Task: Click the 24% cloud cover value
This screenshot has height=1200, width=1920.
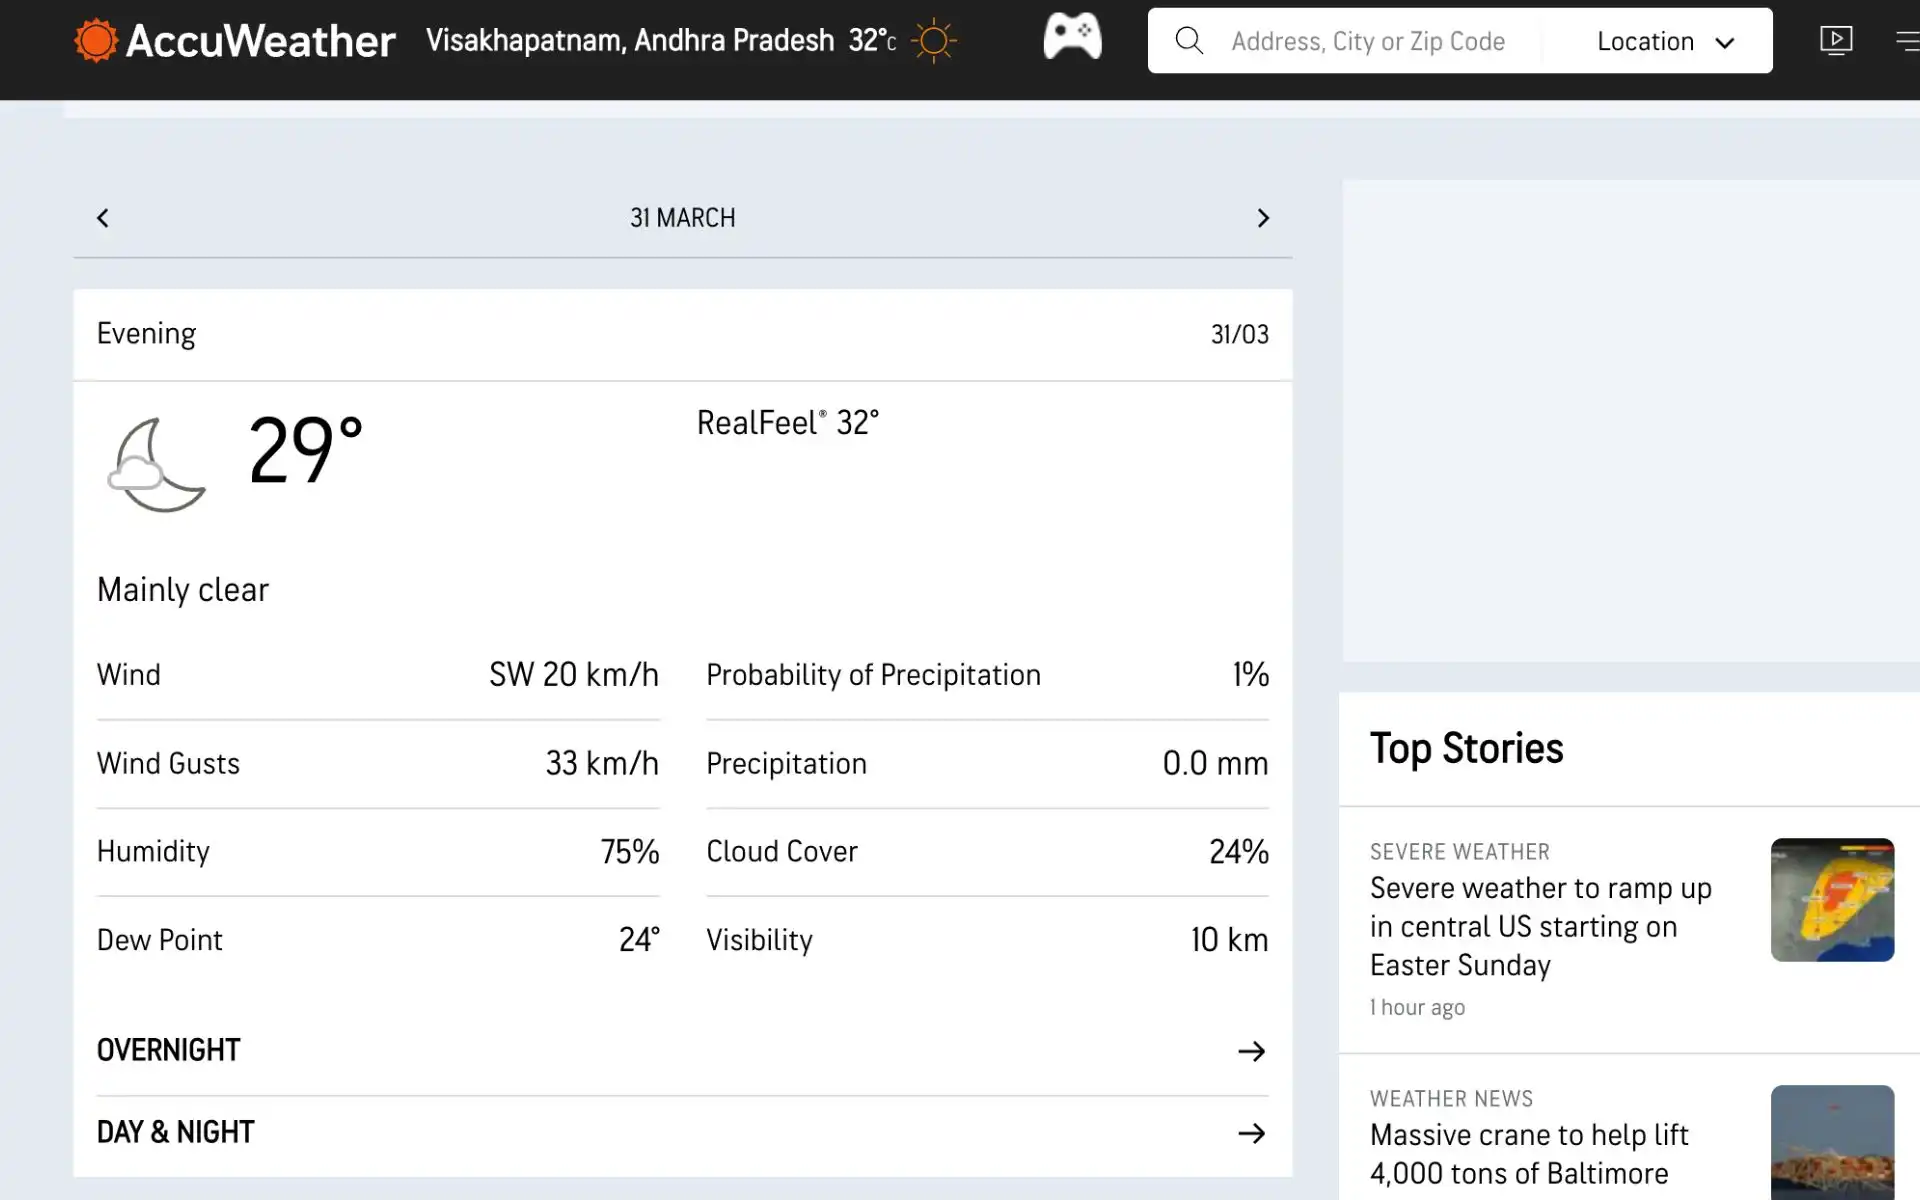Action: 1239,852
